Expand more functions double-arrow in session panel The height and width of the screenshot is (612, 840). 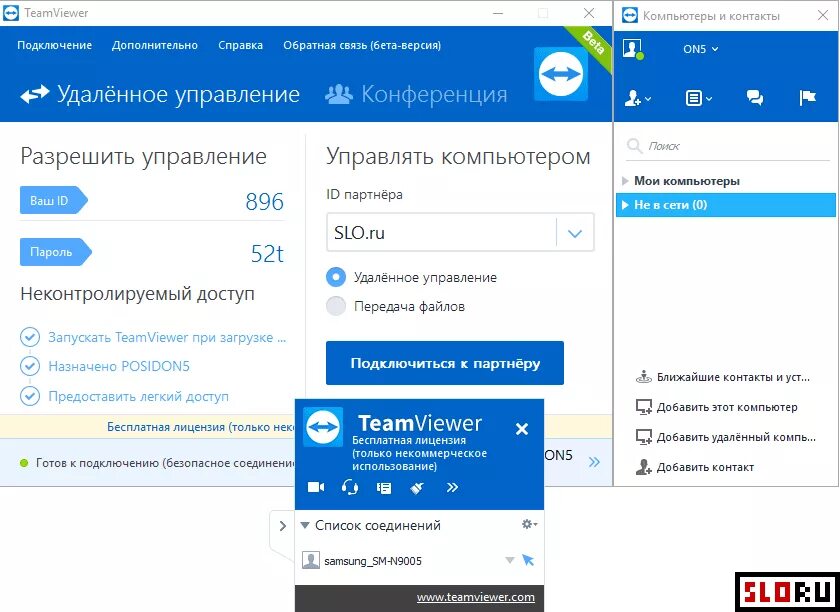click(452, 487)
